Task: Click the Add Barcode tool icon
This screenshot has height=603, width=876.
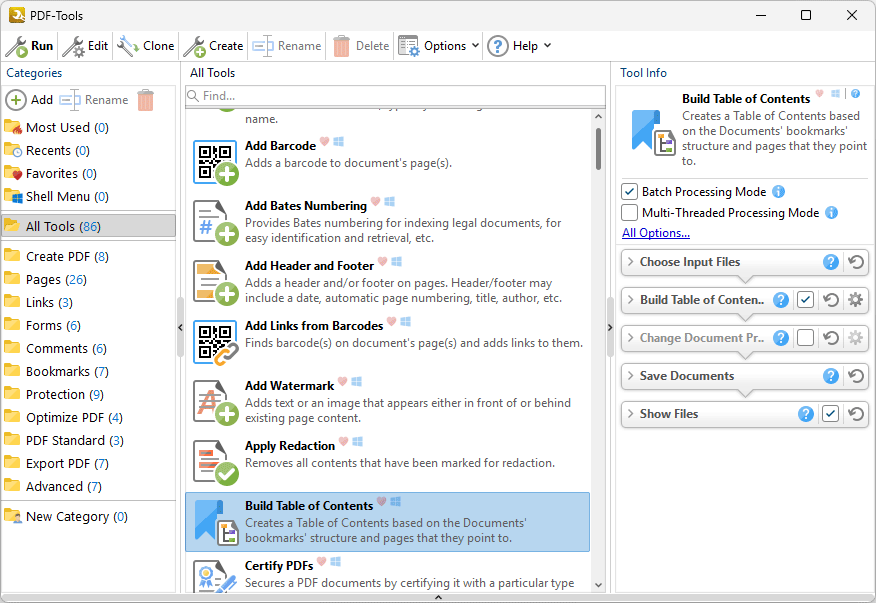Action: point(215,162)
